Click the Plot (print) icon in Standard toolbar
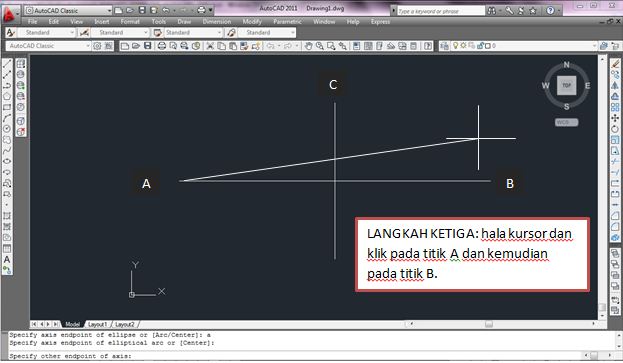The height and width of the screenshot is (363, 623). click(x=162, y=46)
